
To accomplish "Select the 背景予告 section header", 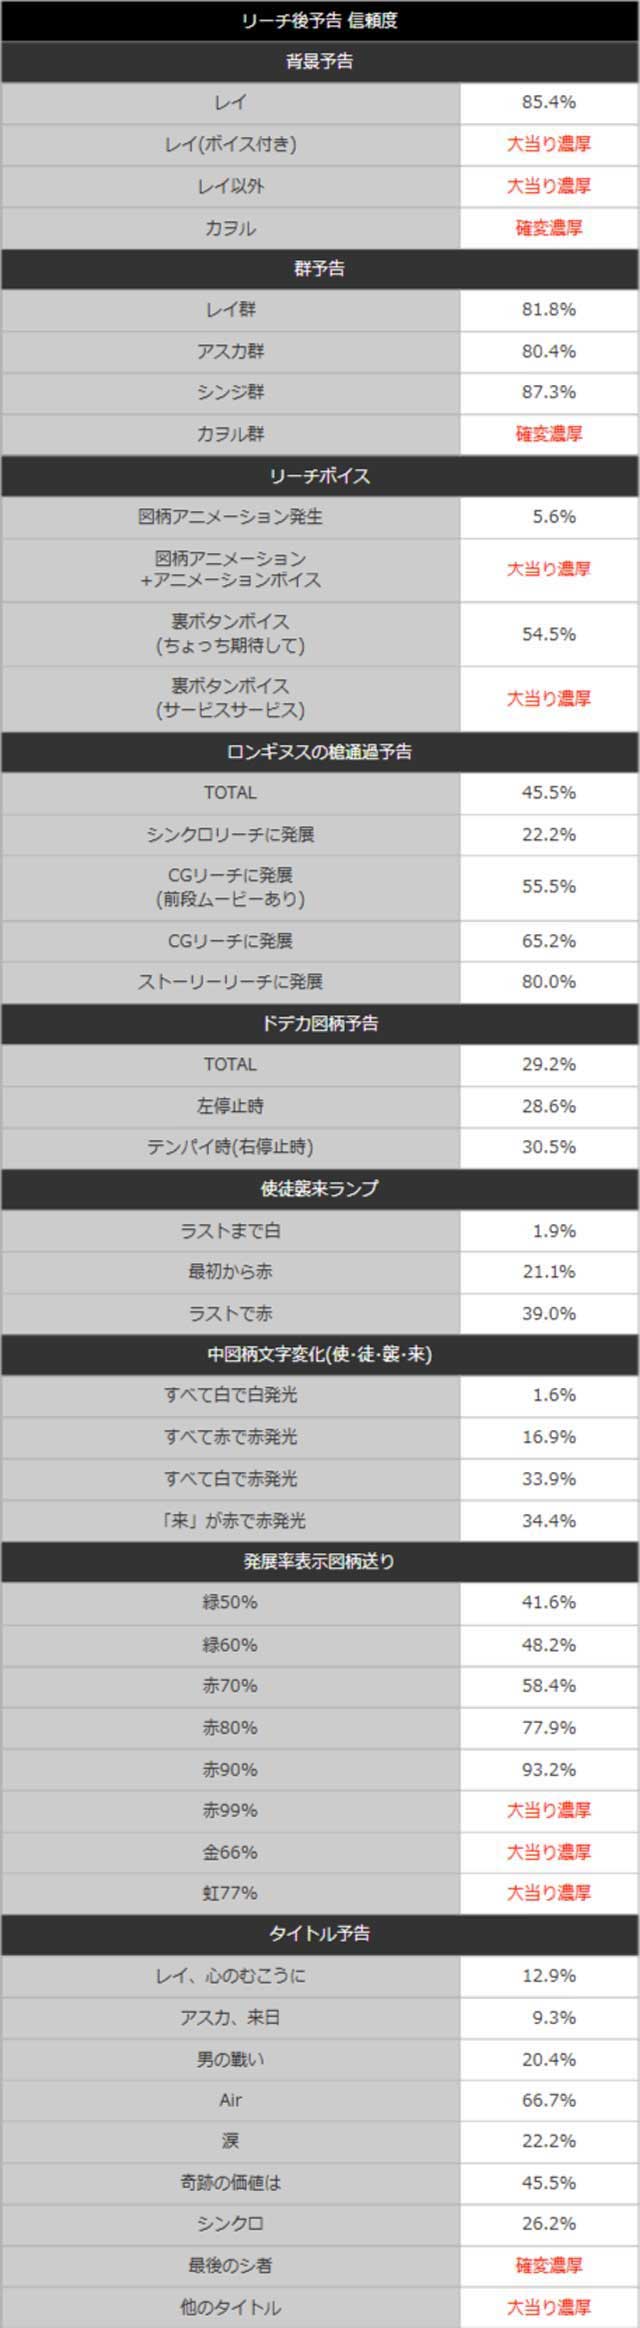I will [x=319, y=61].
